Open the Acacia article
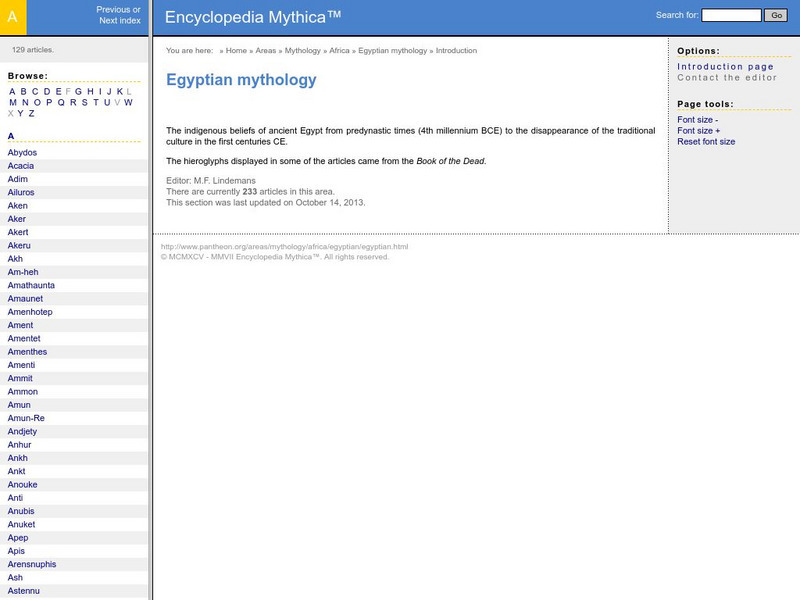The height and width of the screenshot is (600, 800). 20,166
